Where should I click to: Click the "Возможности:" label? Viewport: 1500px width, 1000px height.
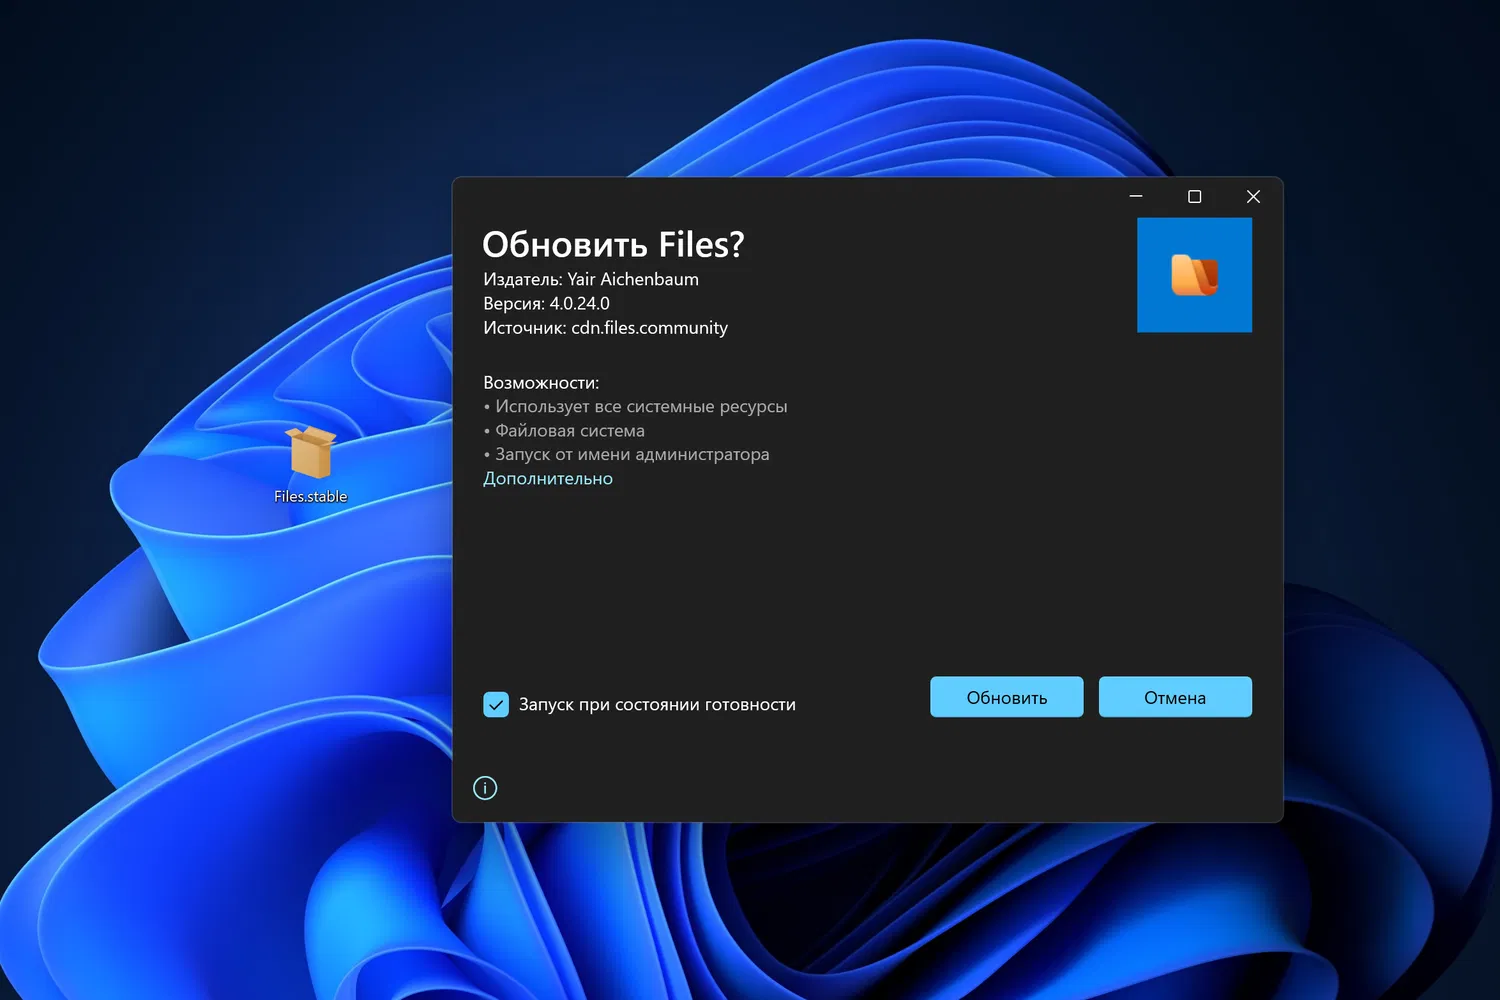coord(541,383)
